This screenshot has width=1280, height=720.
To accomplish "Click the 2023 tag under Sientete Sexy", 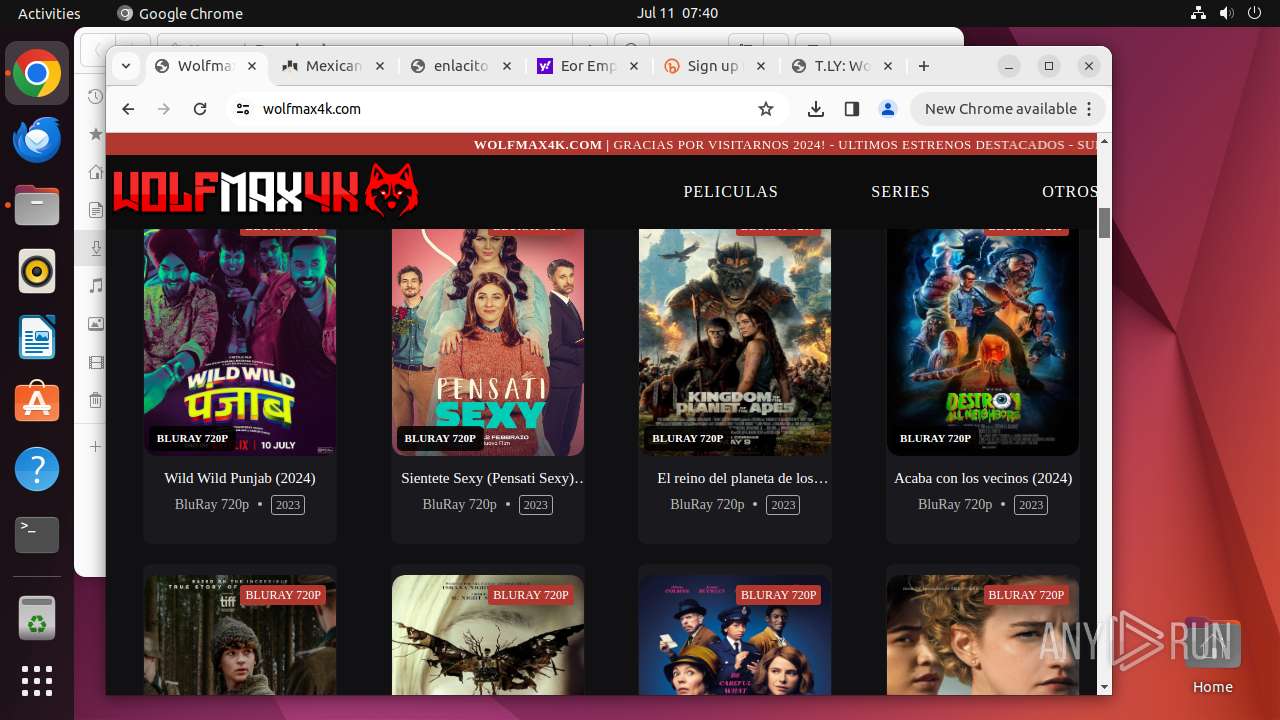I will pos(536,504).
